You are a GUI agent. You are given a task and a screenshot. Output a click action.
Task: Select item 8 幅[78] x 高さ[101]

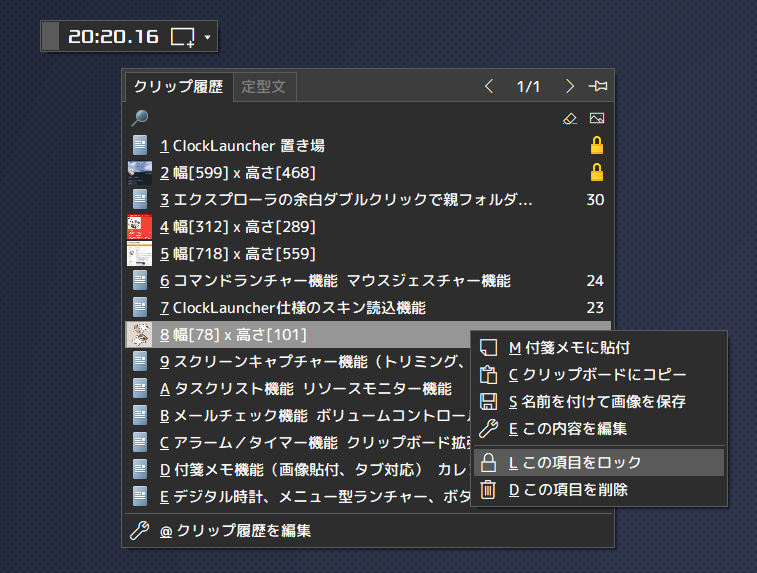click(298, 335)
